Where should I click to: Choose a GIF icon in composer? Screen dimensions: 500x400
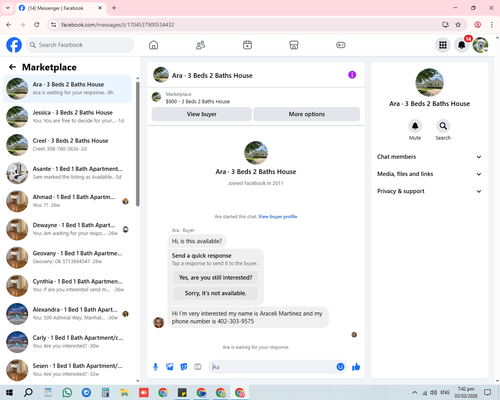[198, 367]
